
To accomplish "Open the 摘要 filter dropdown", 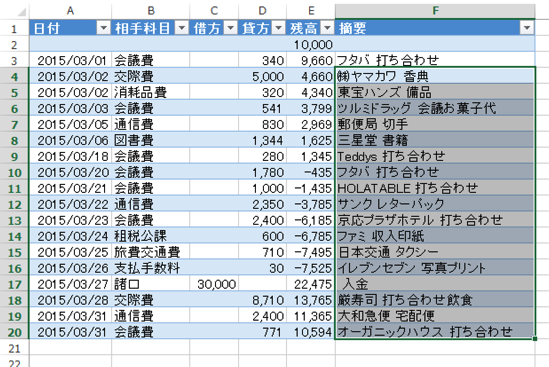I will point(527,28).
